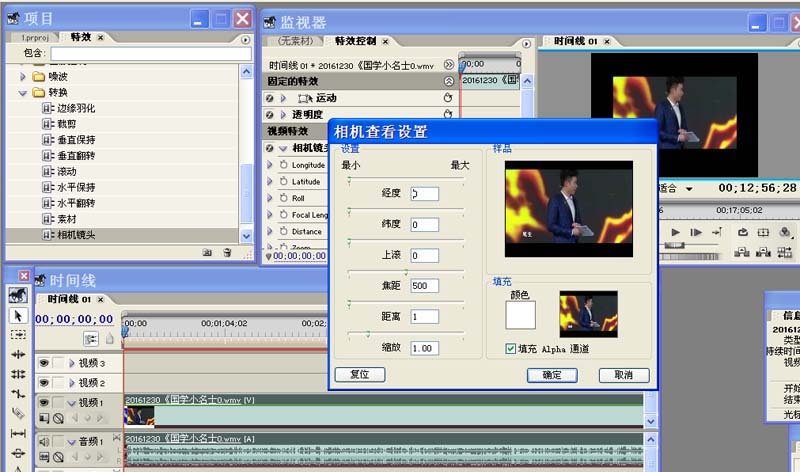
Task: Click the 焦距 focal length slider
Action: 406,272
